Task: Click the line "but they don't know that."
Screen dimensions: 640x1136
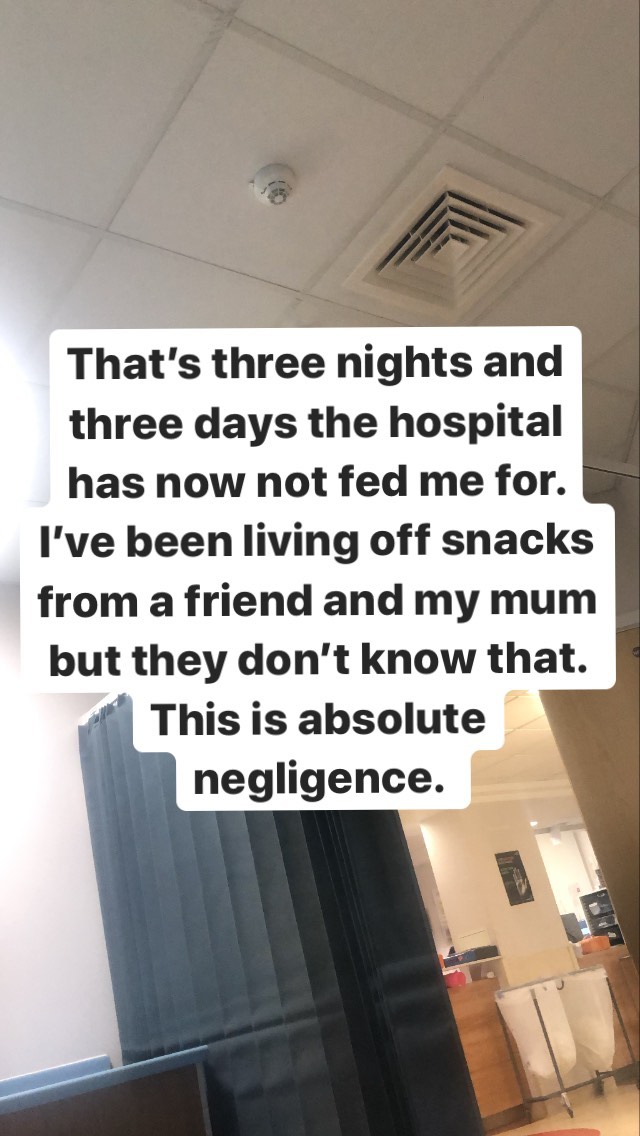Action: (317, 660)
